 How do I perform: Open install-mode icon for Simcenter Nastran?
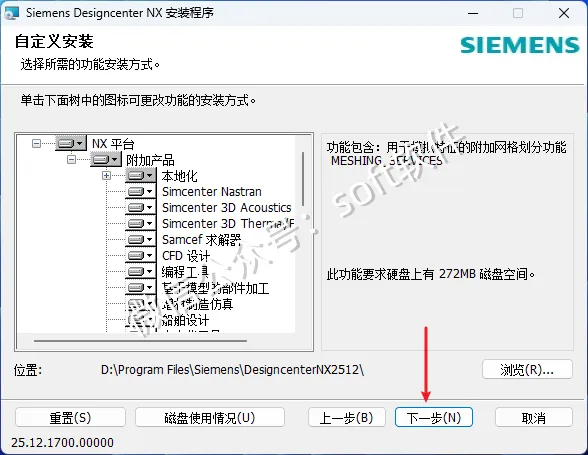point(141,191)
